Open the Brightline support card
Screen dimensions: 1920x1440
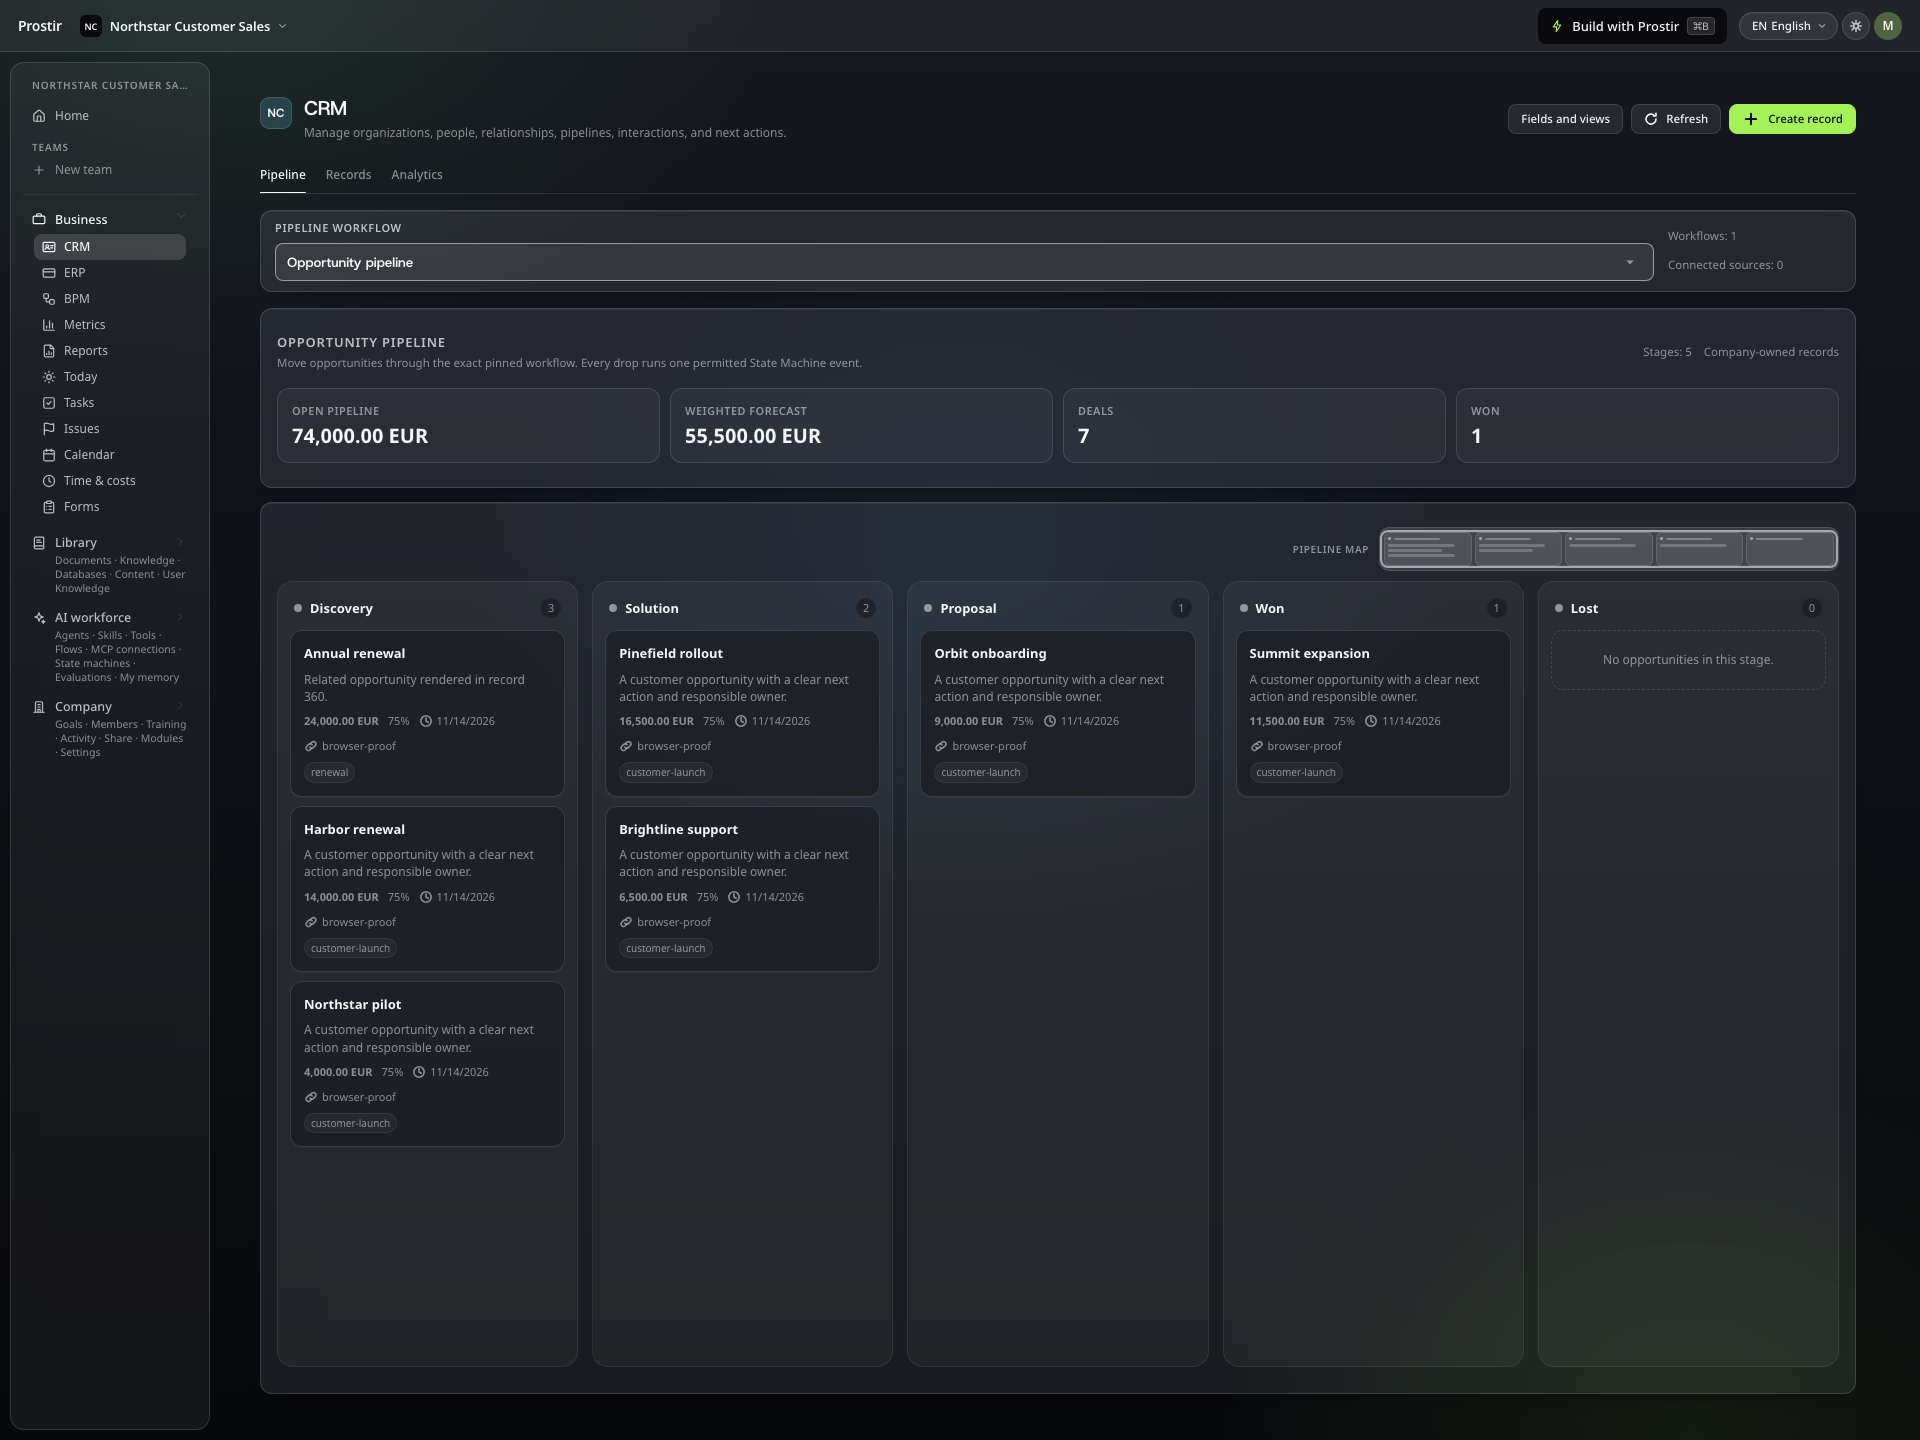point(742,889)
